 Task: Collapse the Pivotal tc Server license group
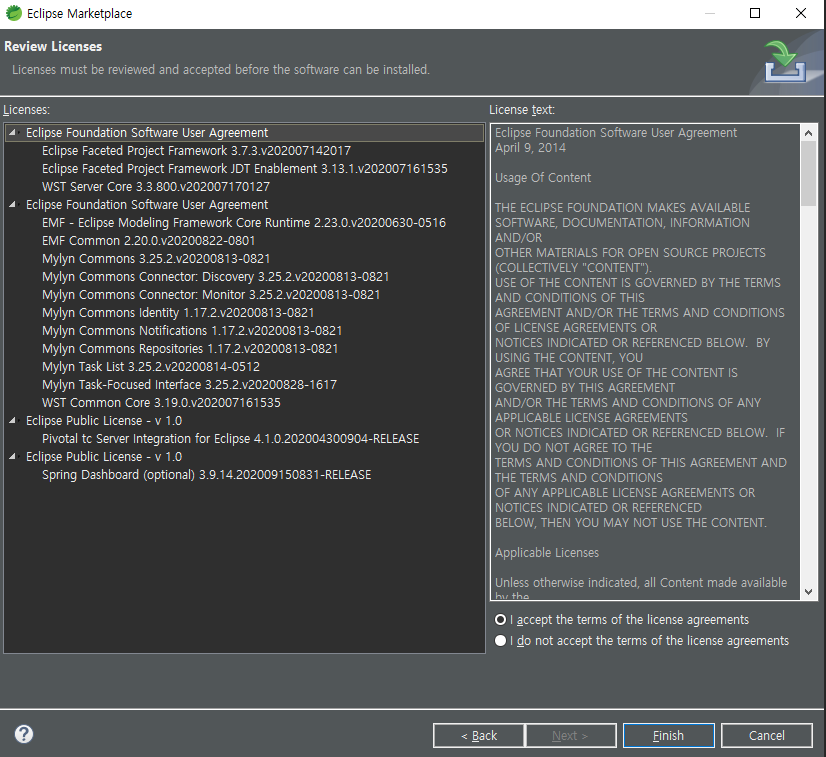(12, 420)
